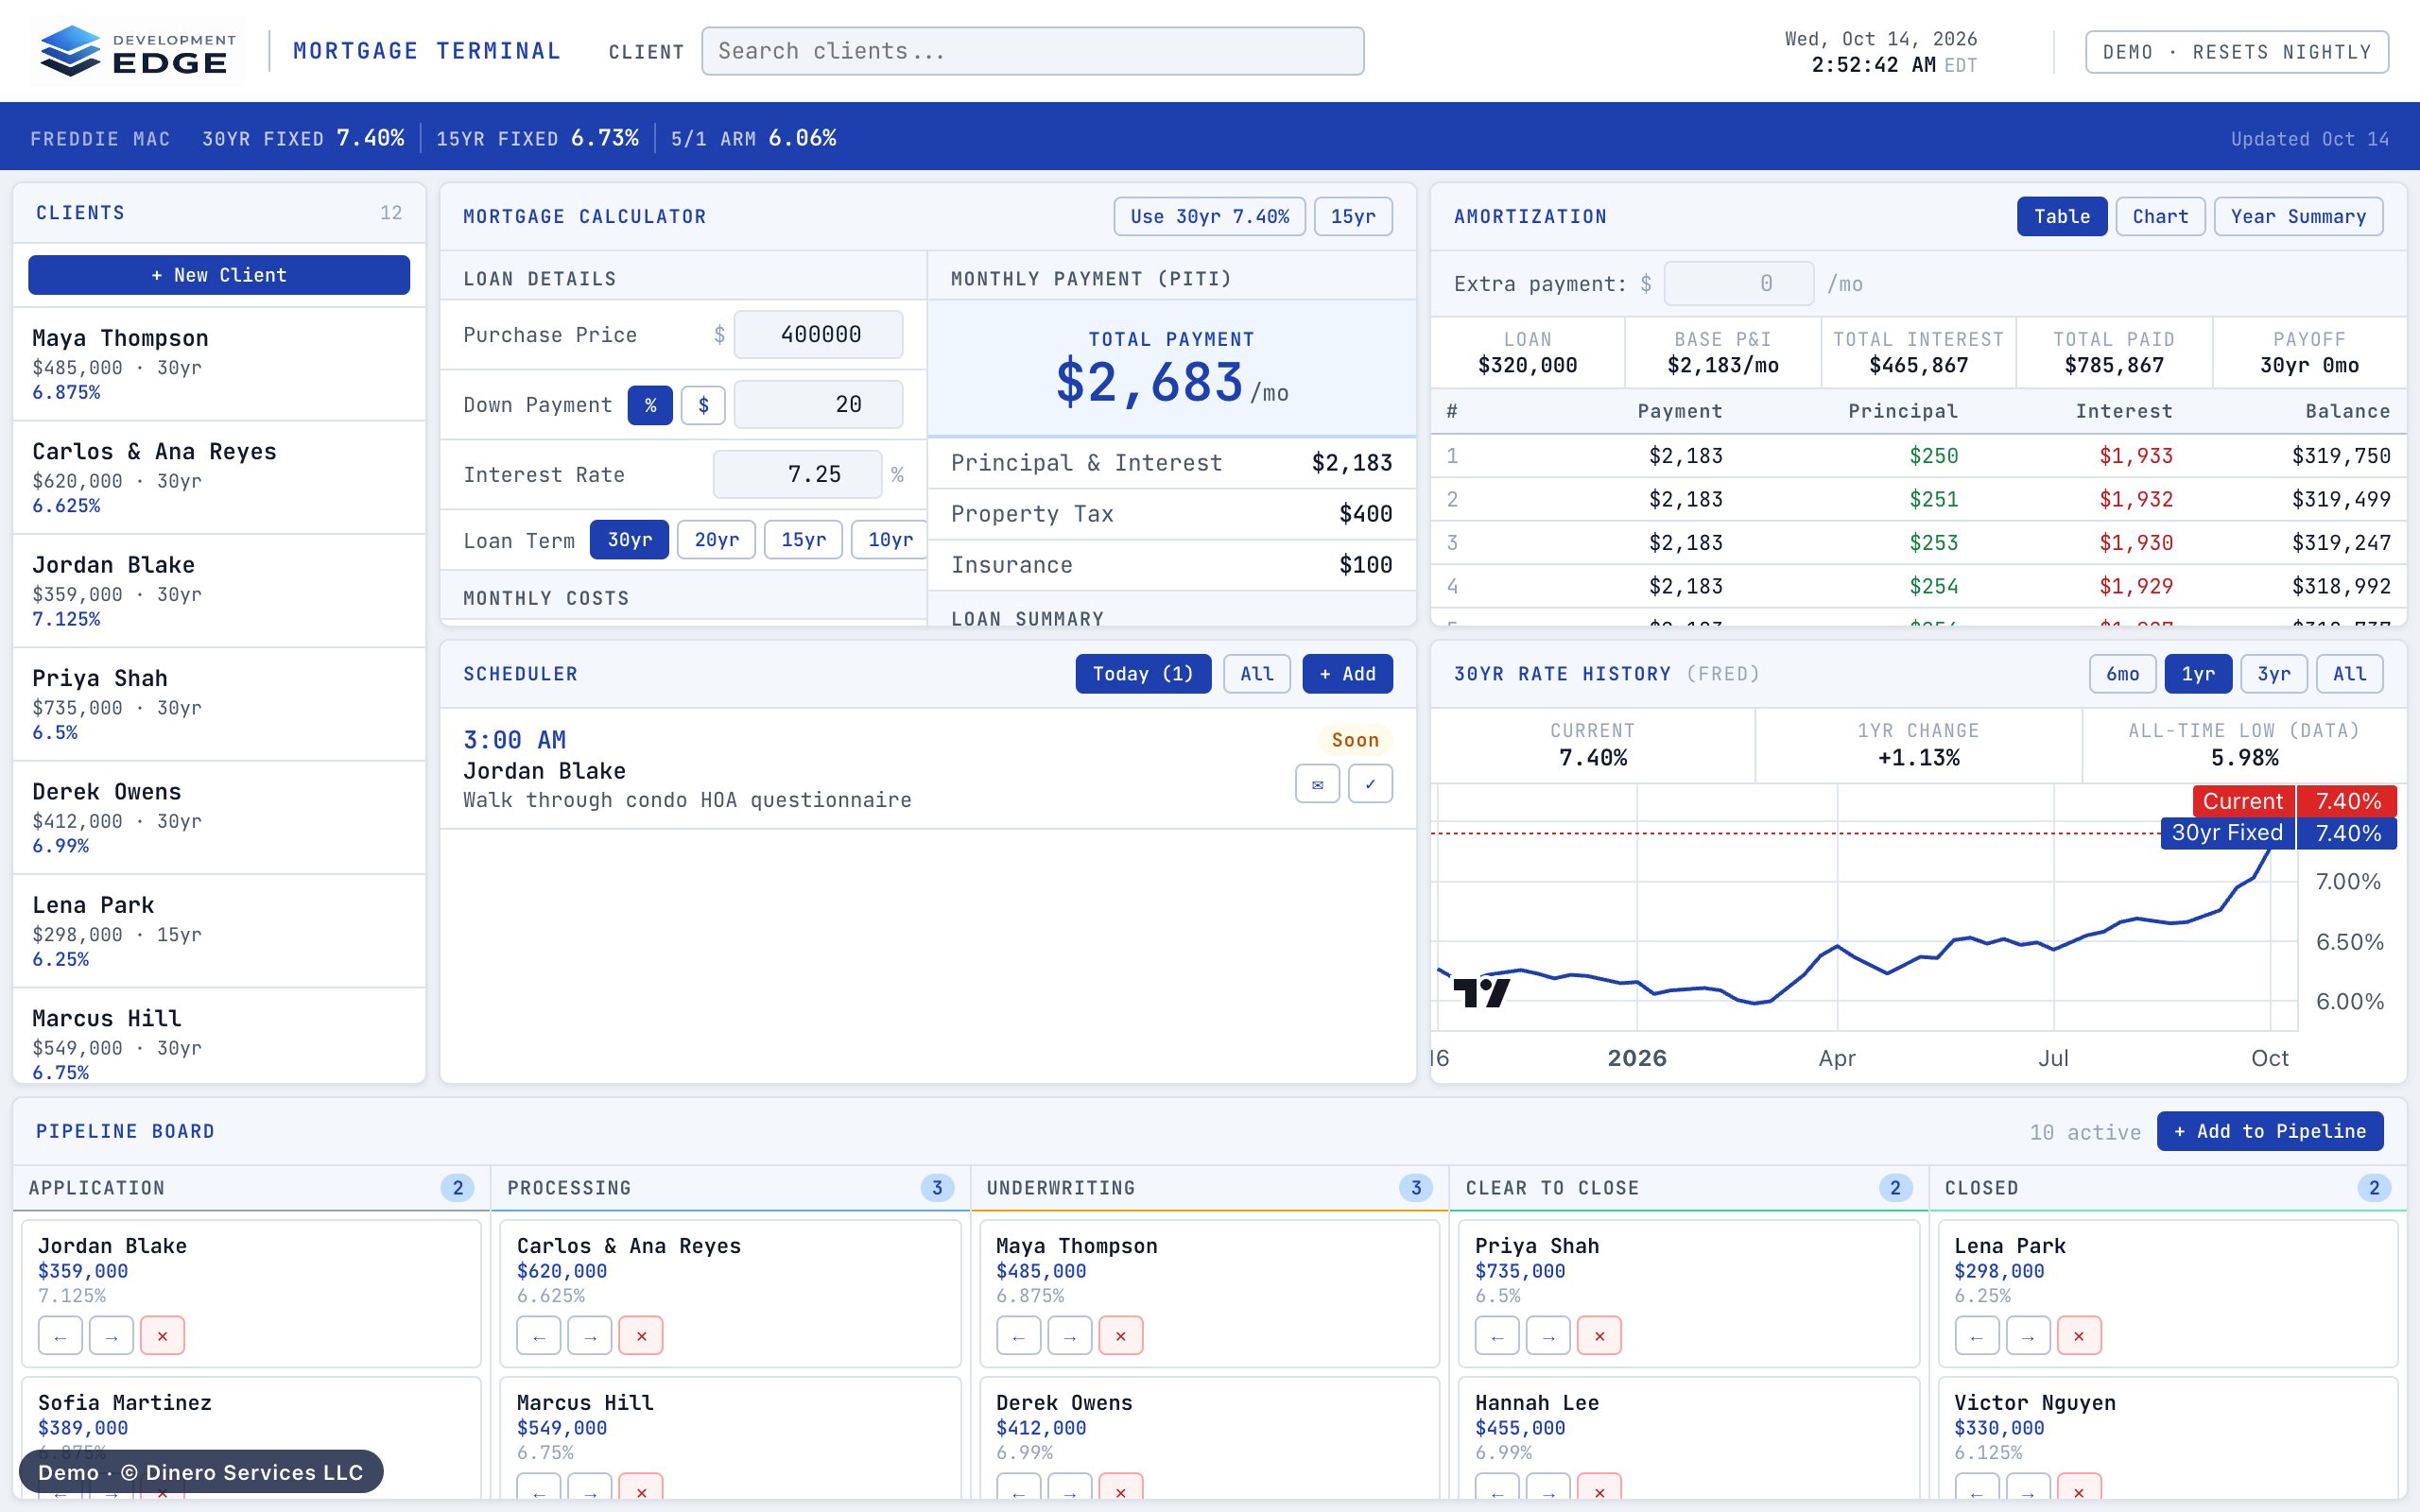Remove Jordan Blake from pipeline with red X
The width and height of the screenshot is (2420, 1512).
162,1336
